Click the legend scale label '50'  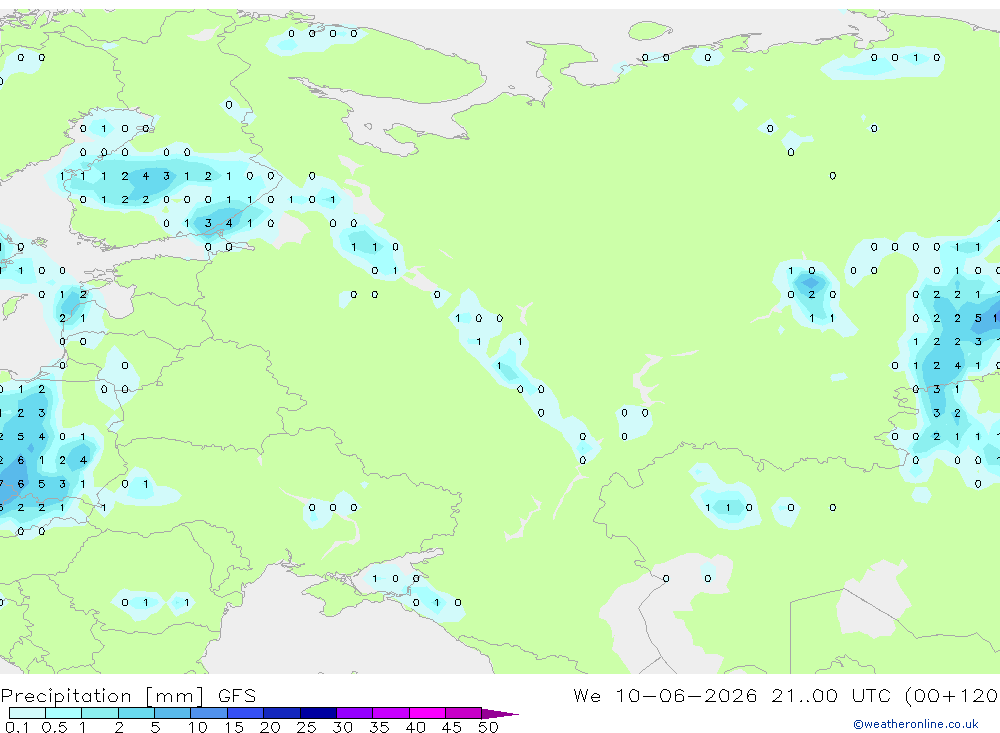pos(488,727)
